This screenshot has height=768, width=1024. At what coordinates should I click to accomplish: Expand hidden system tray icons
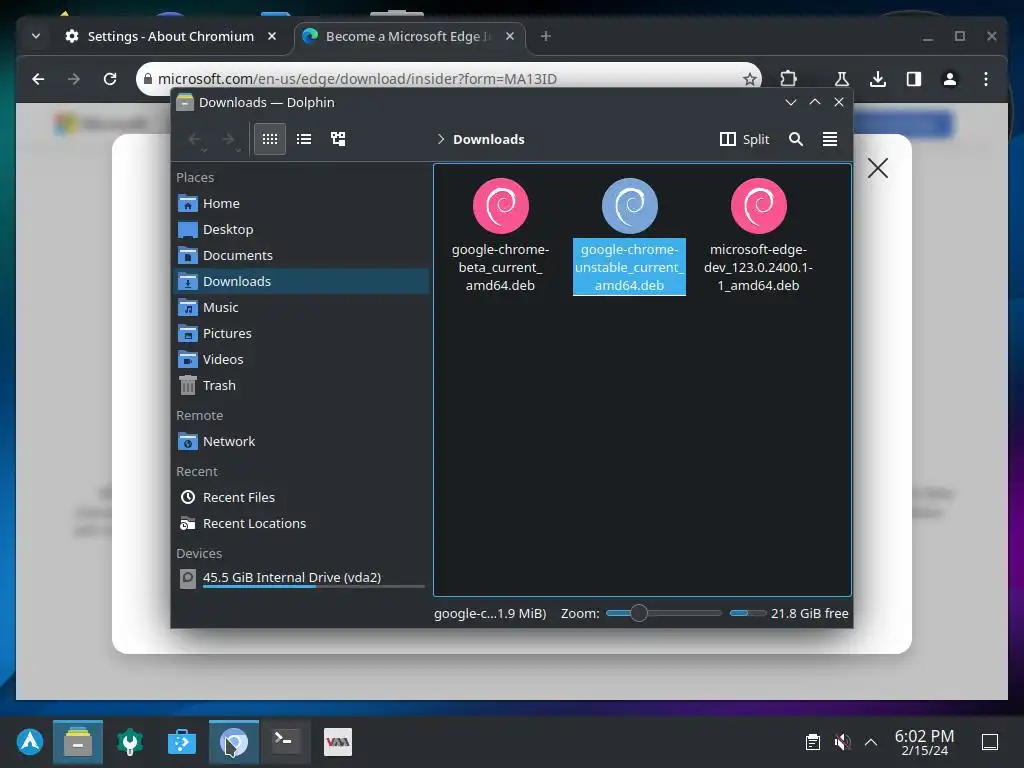pyautogui.click(x=871, y=742)
